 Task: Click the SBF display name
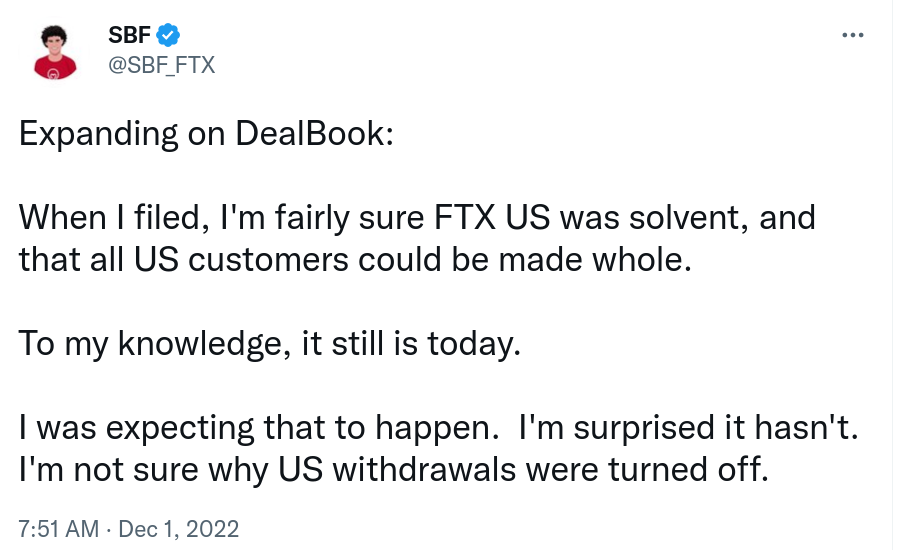(130, 35)
